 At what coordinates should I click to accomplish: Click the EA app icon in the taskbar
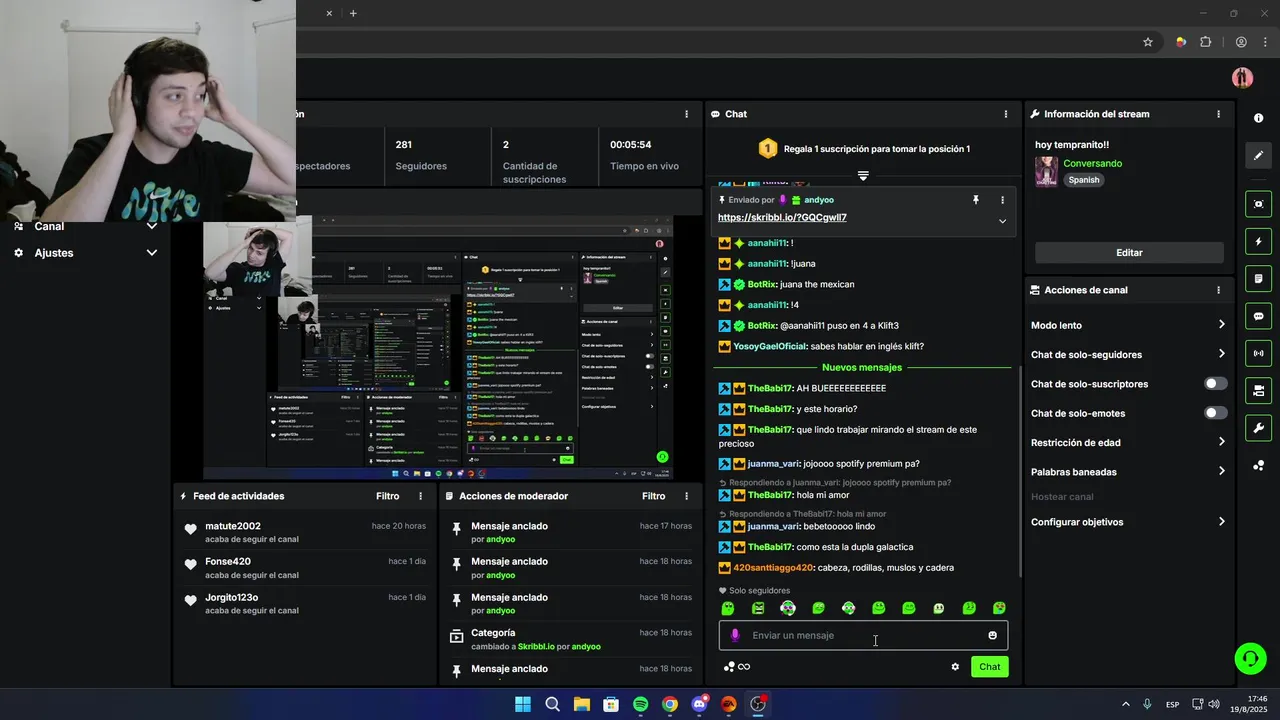(728, 704)
